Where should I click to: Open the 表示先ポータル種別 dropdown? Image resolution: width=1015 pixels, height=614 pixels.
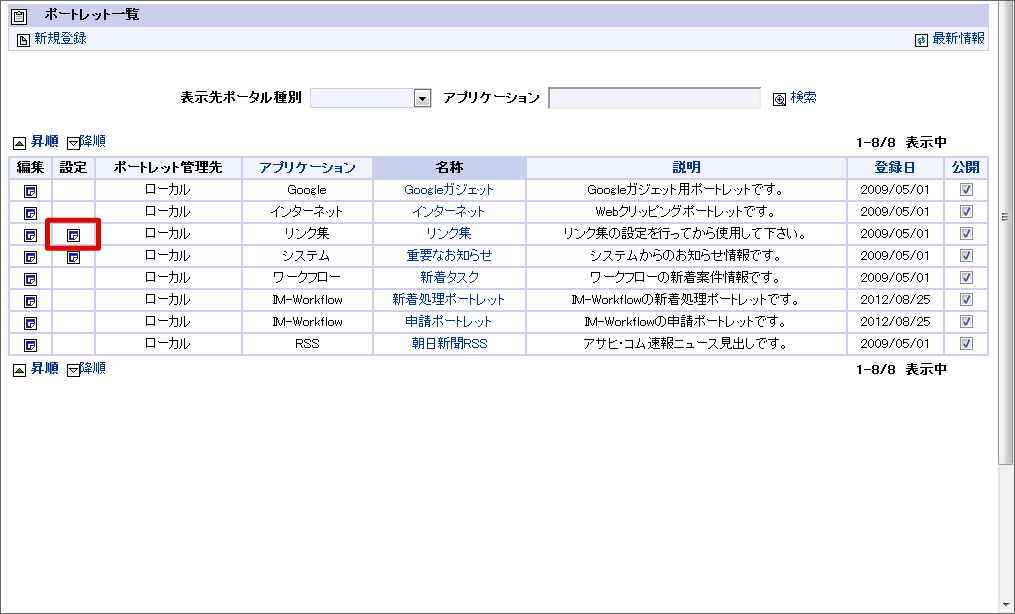[x=371, y=98]
